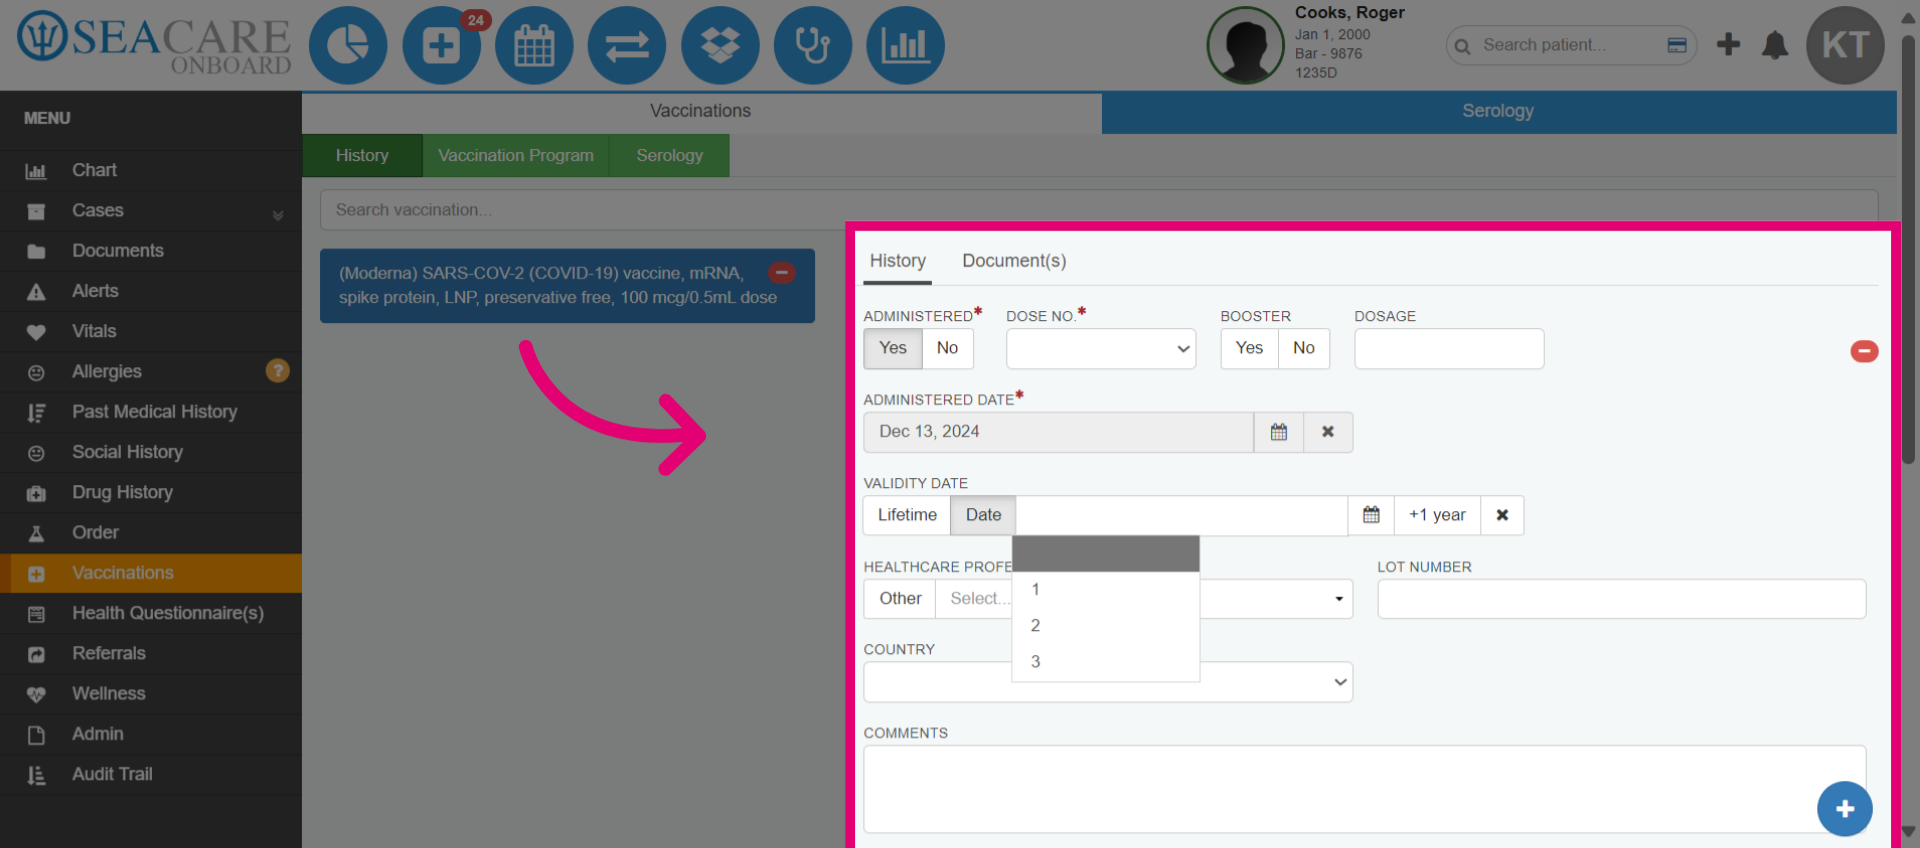Click the patient card icon in search box

[x=1677, y=45]
